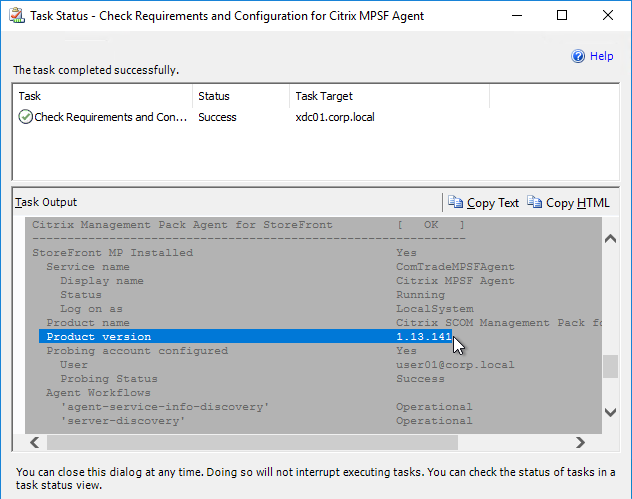
Task: Click the LocalSystem log on value
Action: (x=434, y=309)
